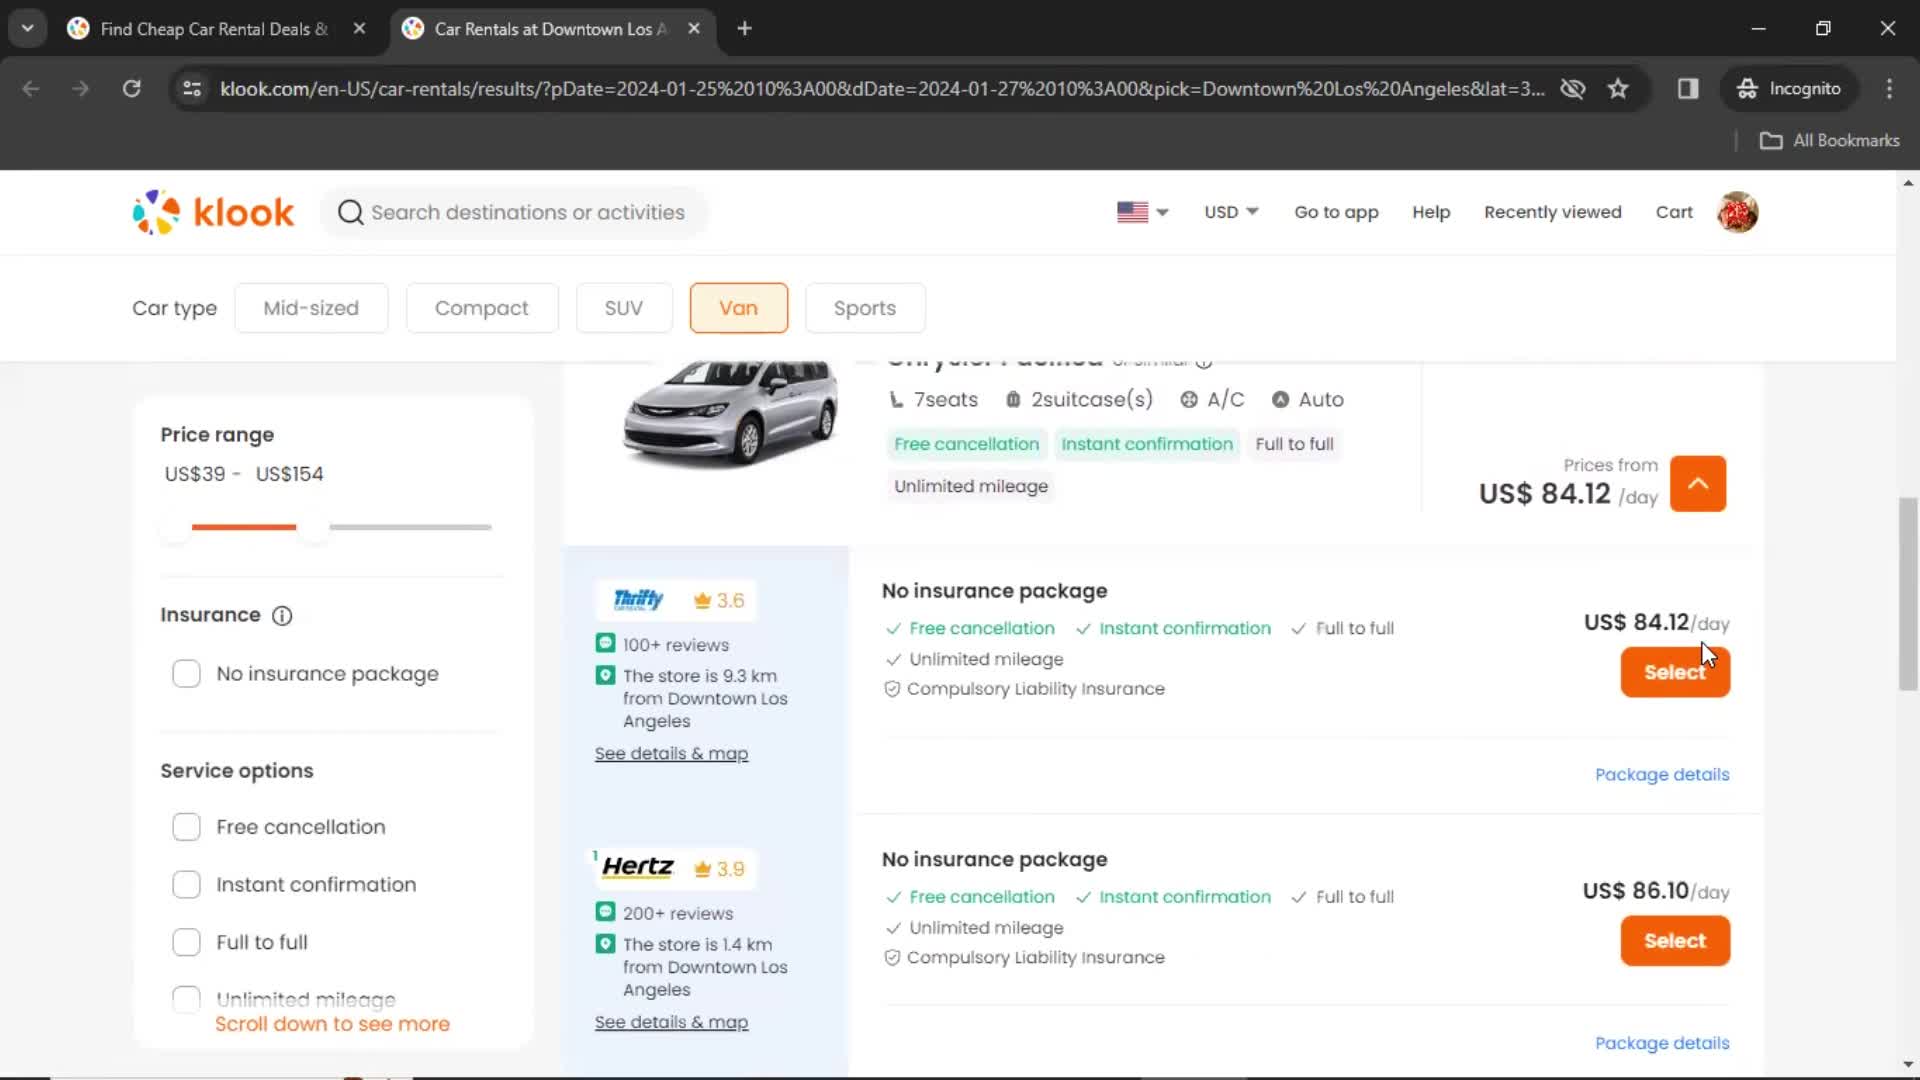Open the All Bookmarks folder
Image resolution: width=1920 pixels, height=1080 pixels.
pyautogui.click(x=1829, y=141)
